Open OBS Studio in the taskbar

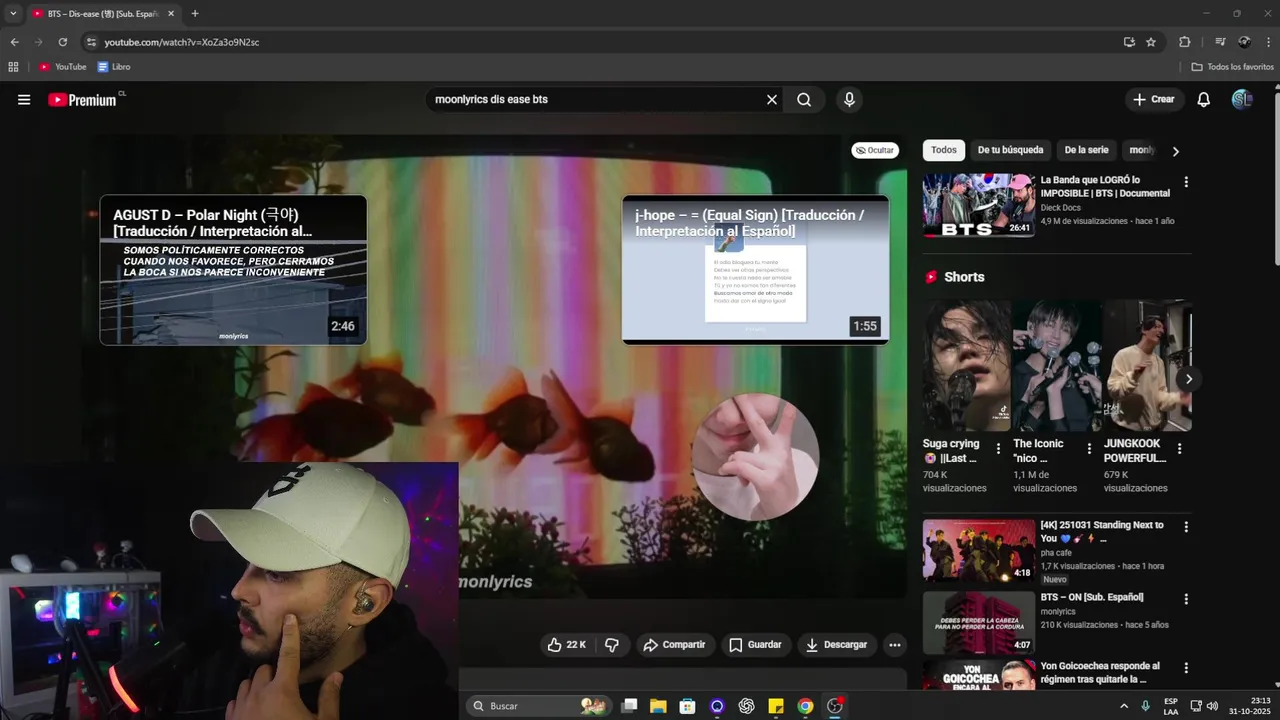[834, 706]
